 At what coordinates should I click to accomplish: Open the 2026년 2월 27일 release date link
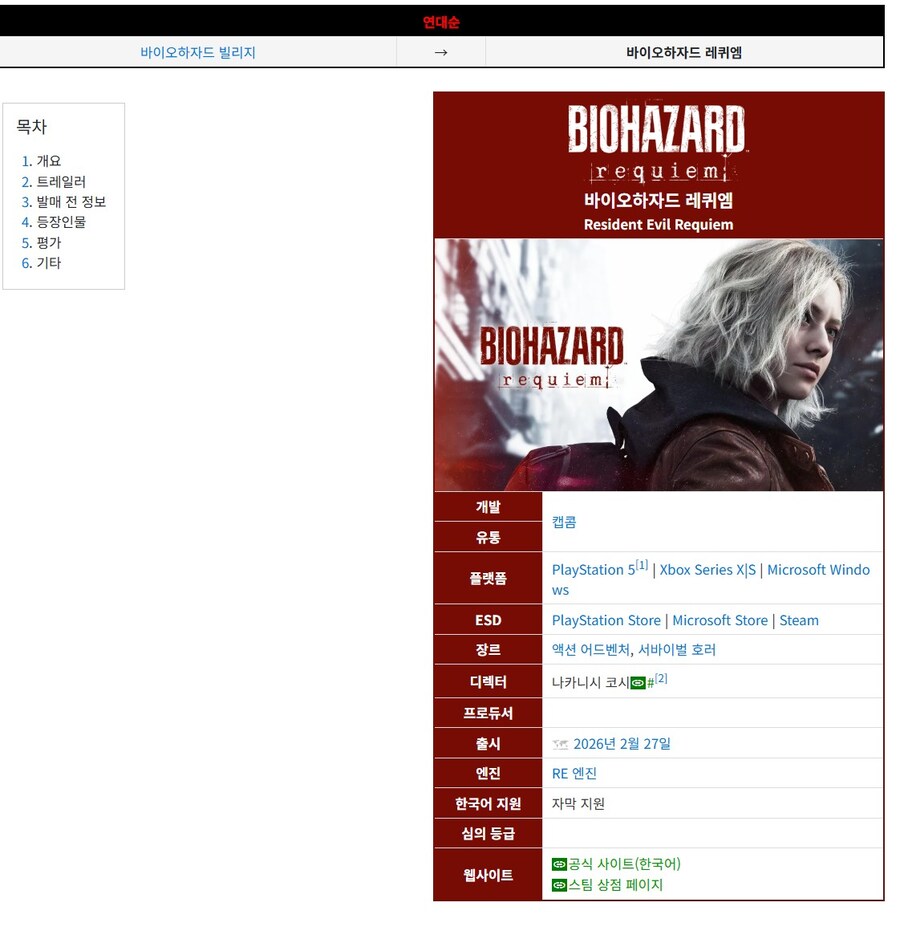click(622, 744)
